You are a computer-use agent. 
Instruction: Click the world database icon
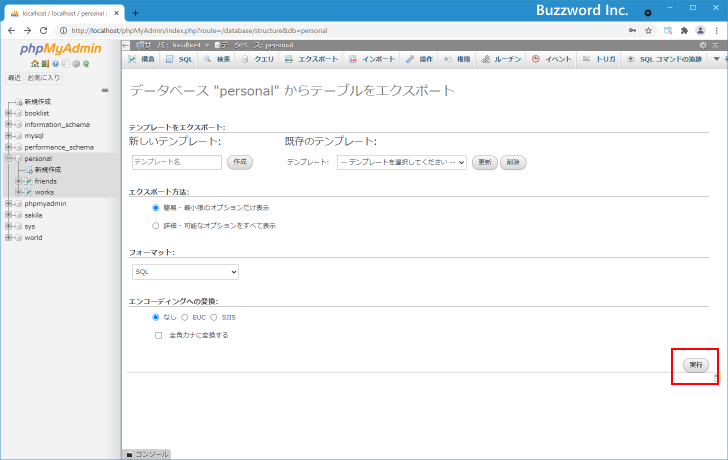19,238
